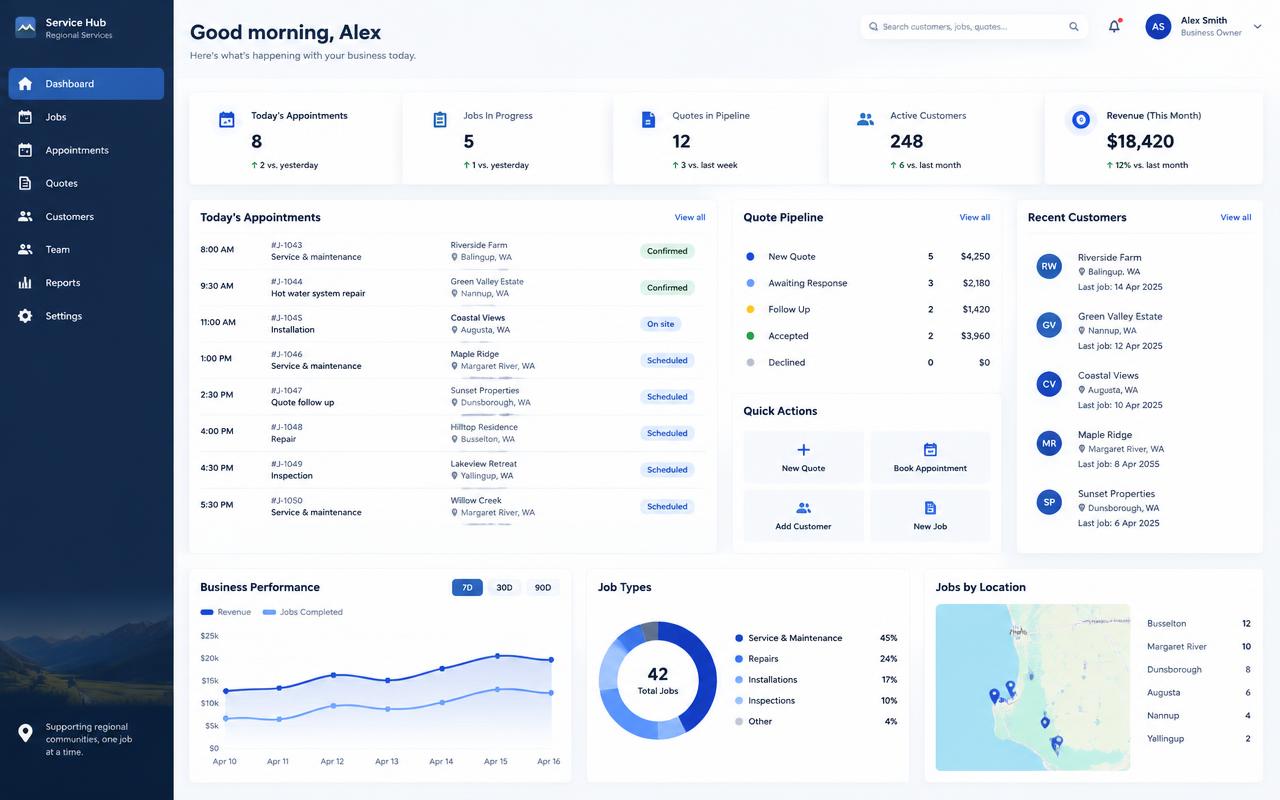Viewport: 1280px width, 800px height.
Task: Click the AS profile avatar
Action: pos(1158,27)
